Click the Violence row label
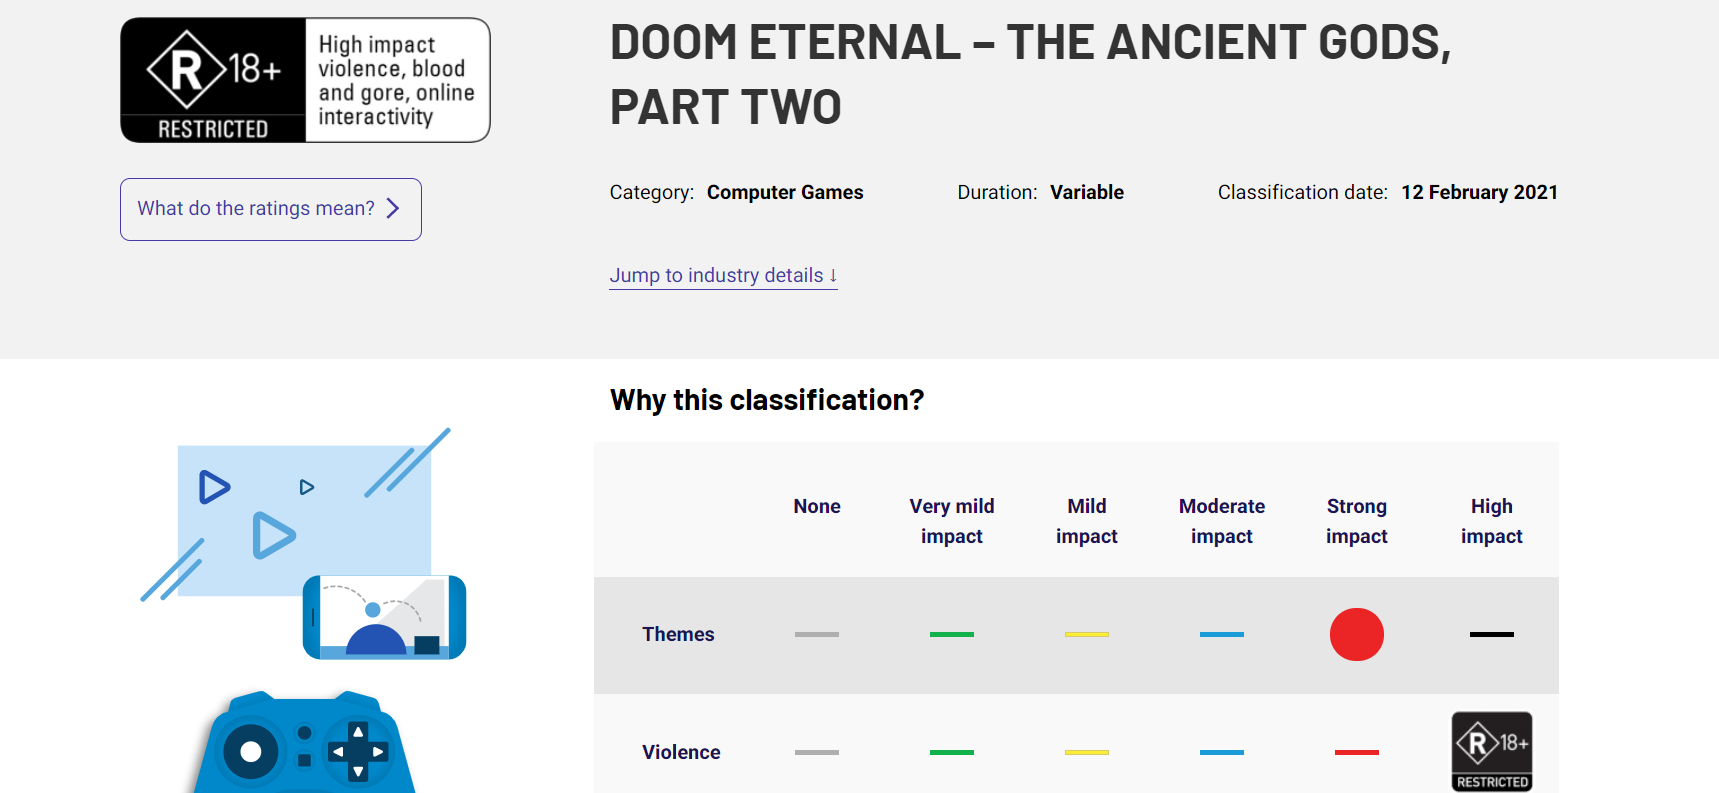Screen dimensions: 1719x793 click(681, 752)
